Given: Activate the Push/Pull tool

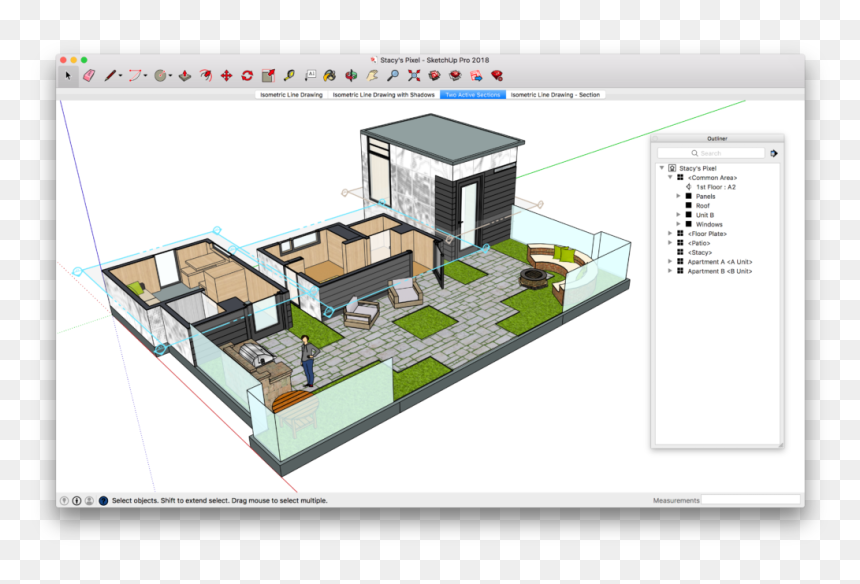Looking at the screenshot, I should click(x=185, y=76).
